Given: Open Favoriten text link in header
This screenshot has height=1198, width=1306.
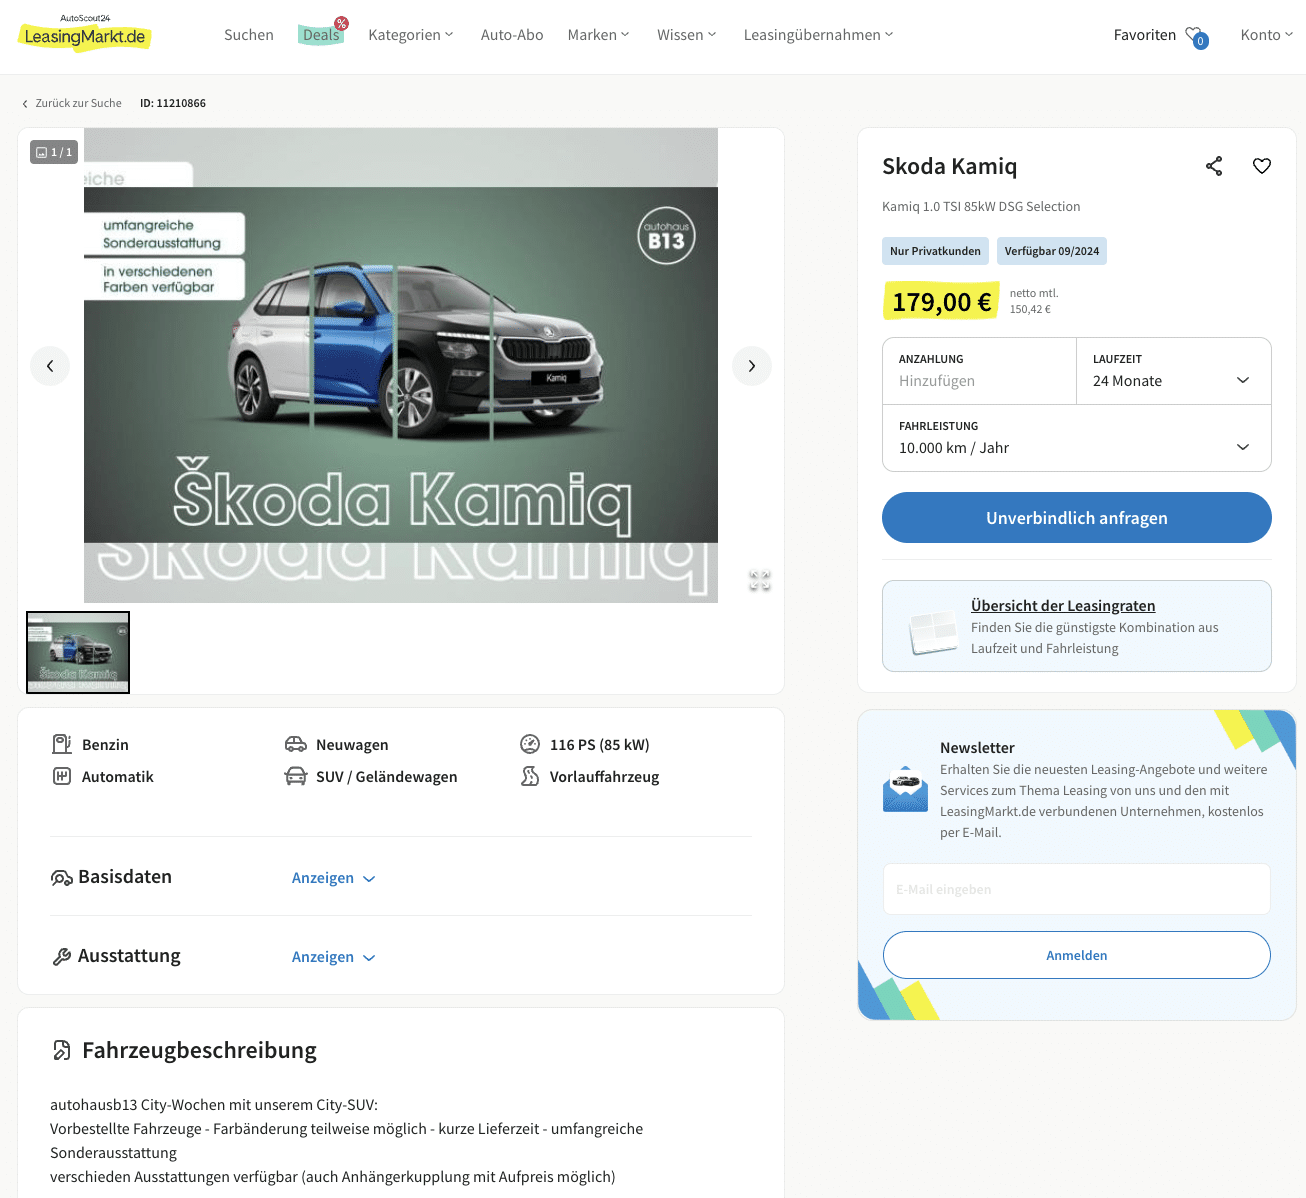Looking at the screenshot, I should tap(1145, 35).
